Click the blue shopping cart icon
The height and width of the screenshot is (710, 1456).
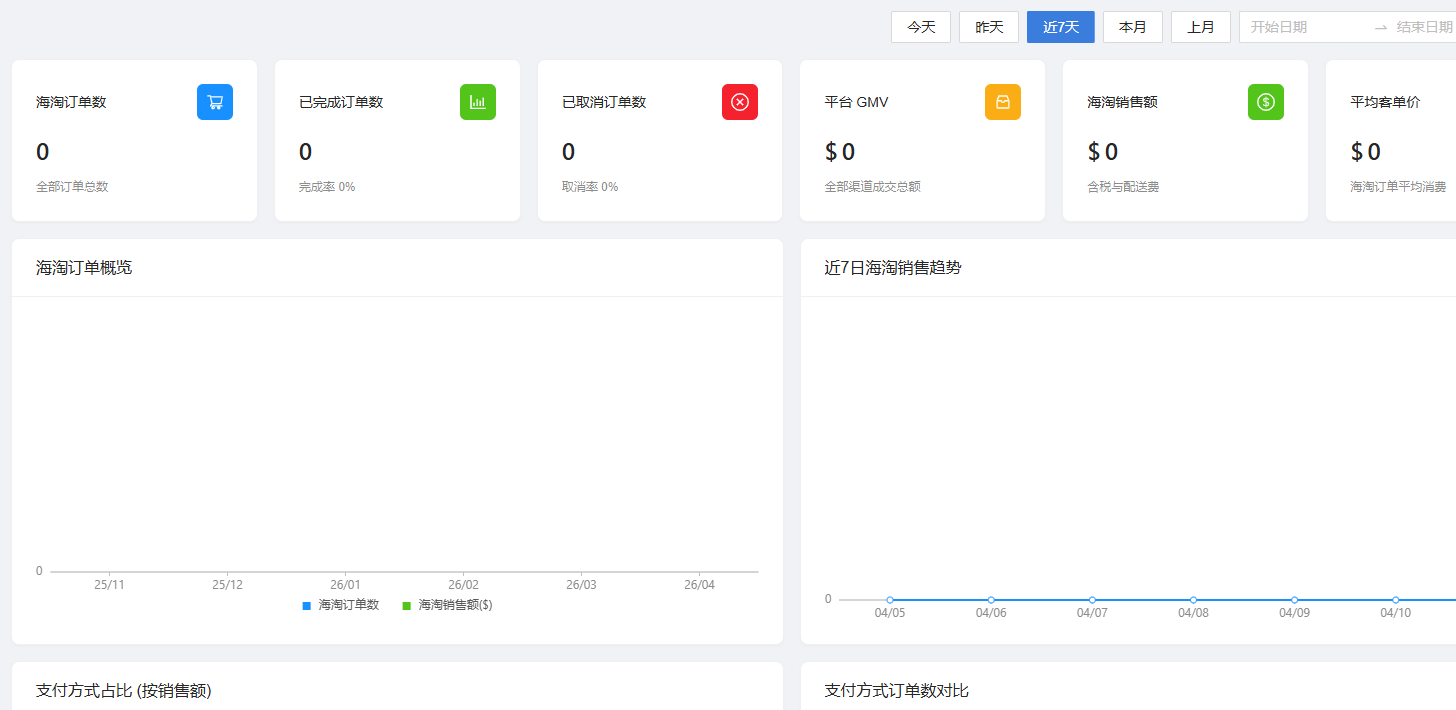click(215, 102)
